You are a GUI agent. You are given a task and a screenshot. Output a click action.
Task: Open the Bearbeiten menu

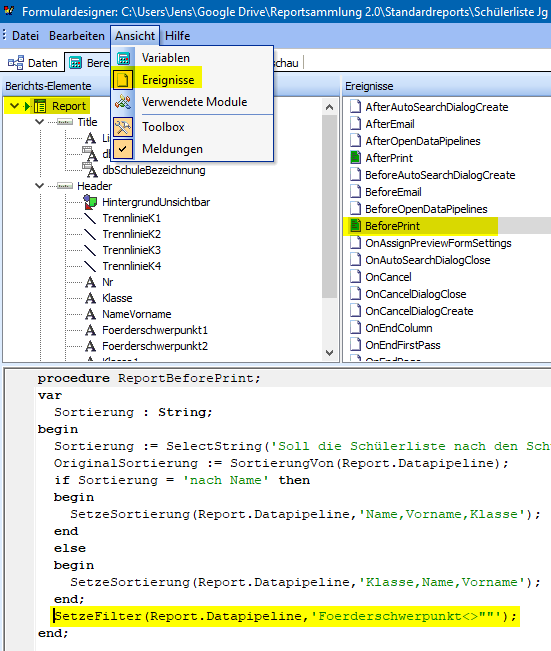77,36
